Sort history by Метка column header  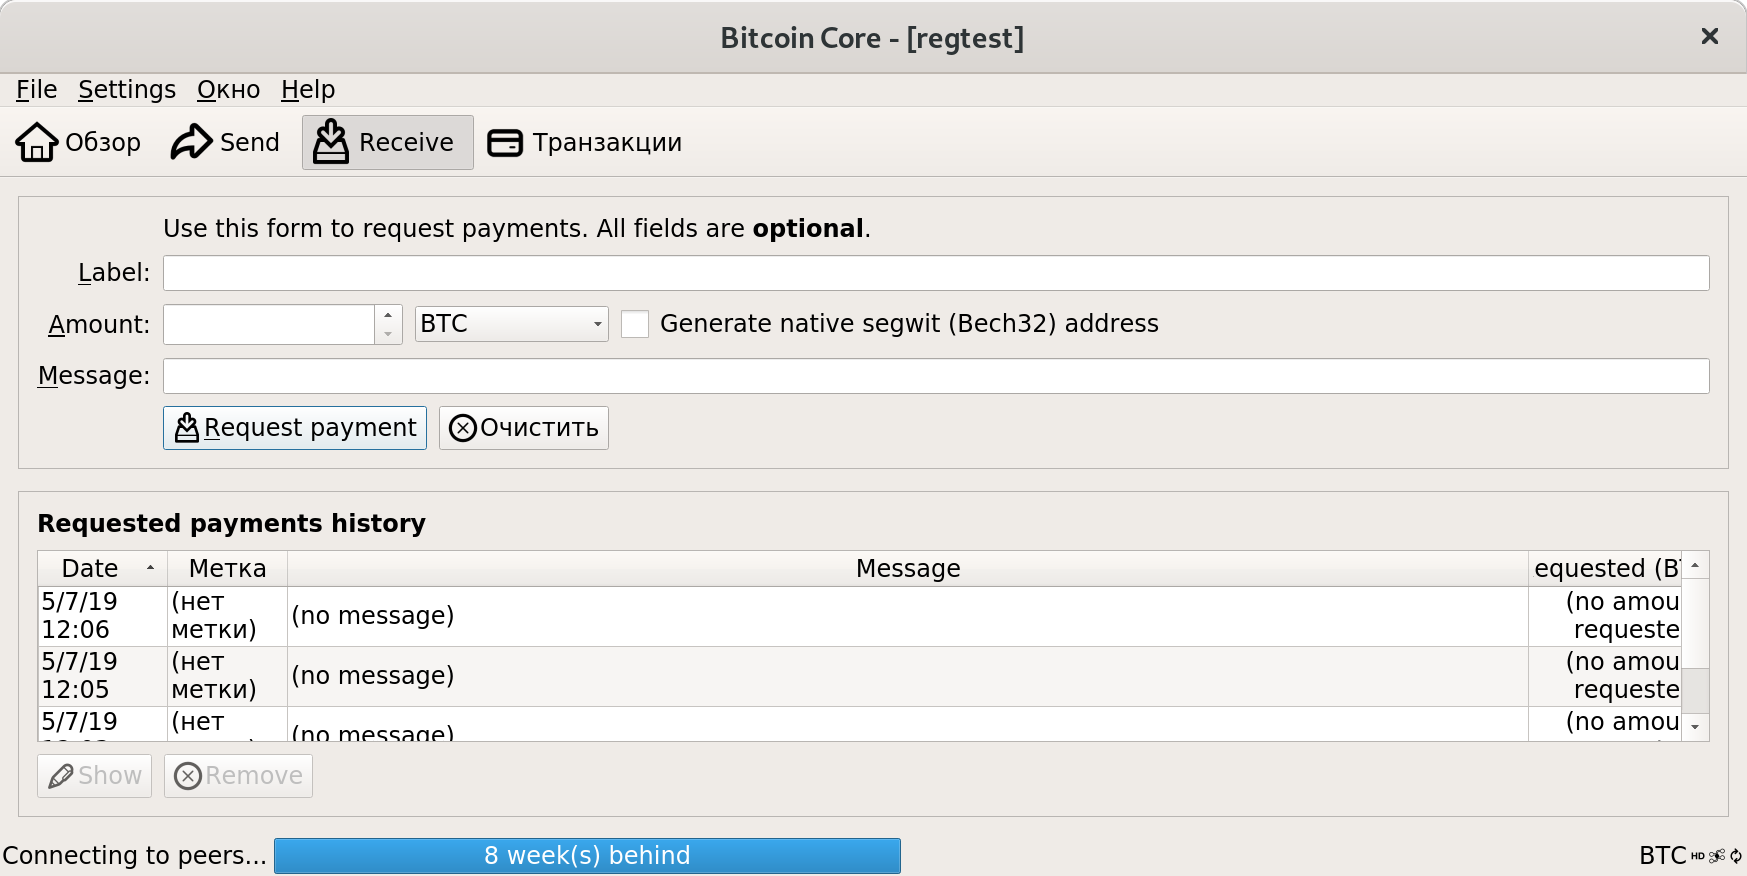(x=227, y=568)
